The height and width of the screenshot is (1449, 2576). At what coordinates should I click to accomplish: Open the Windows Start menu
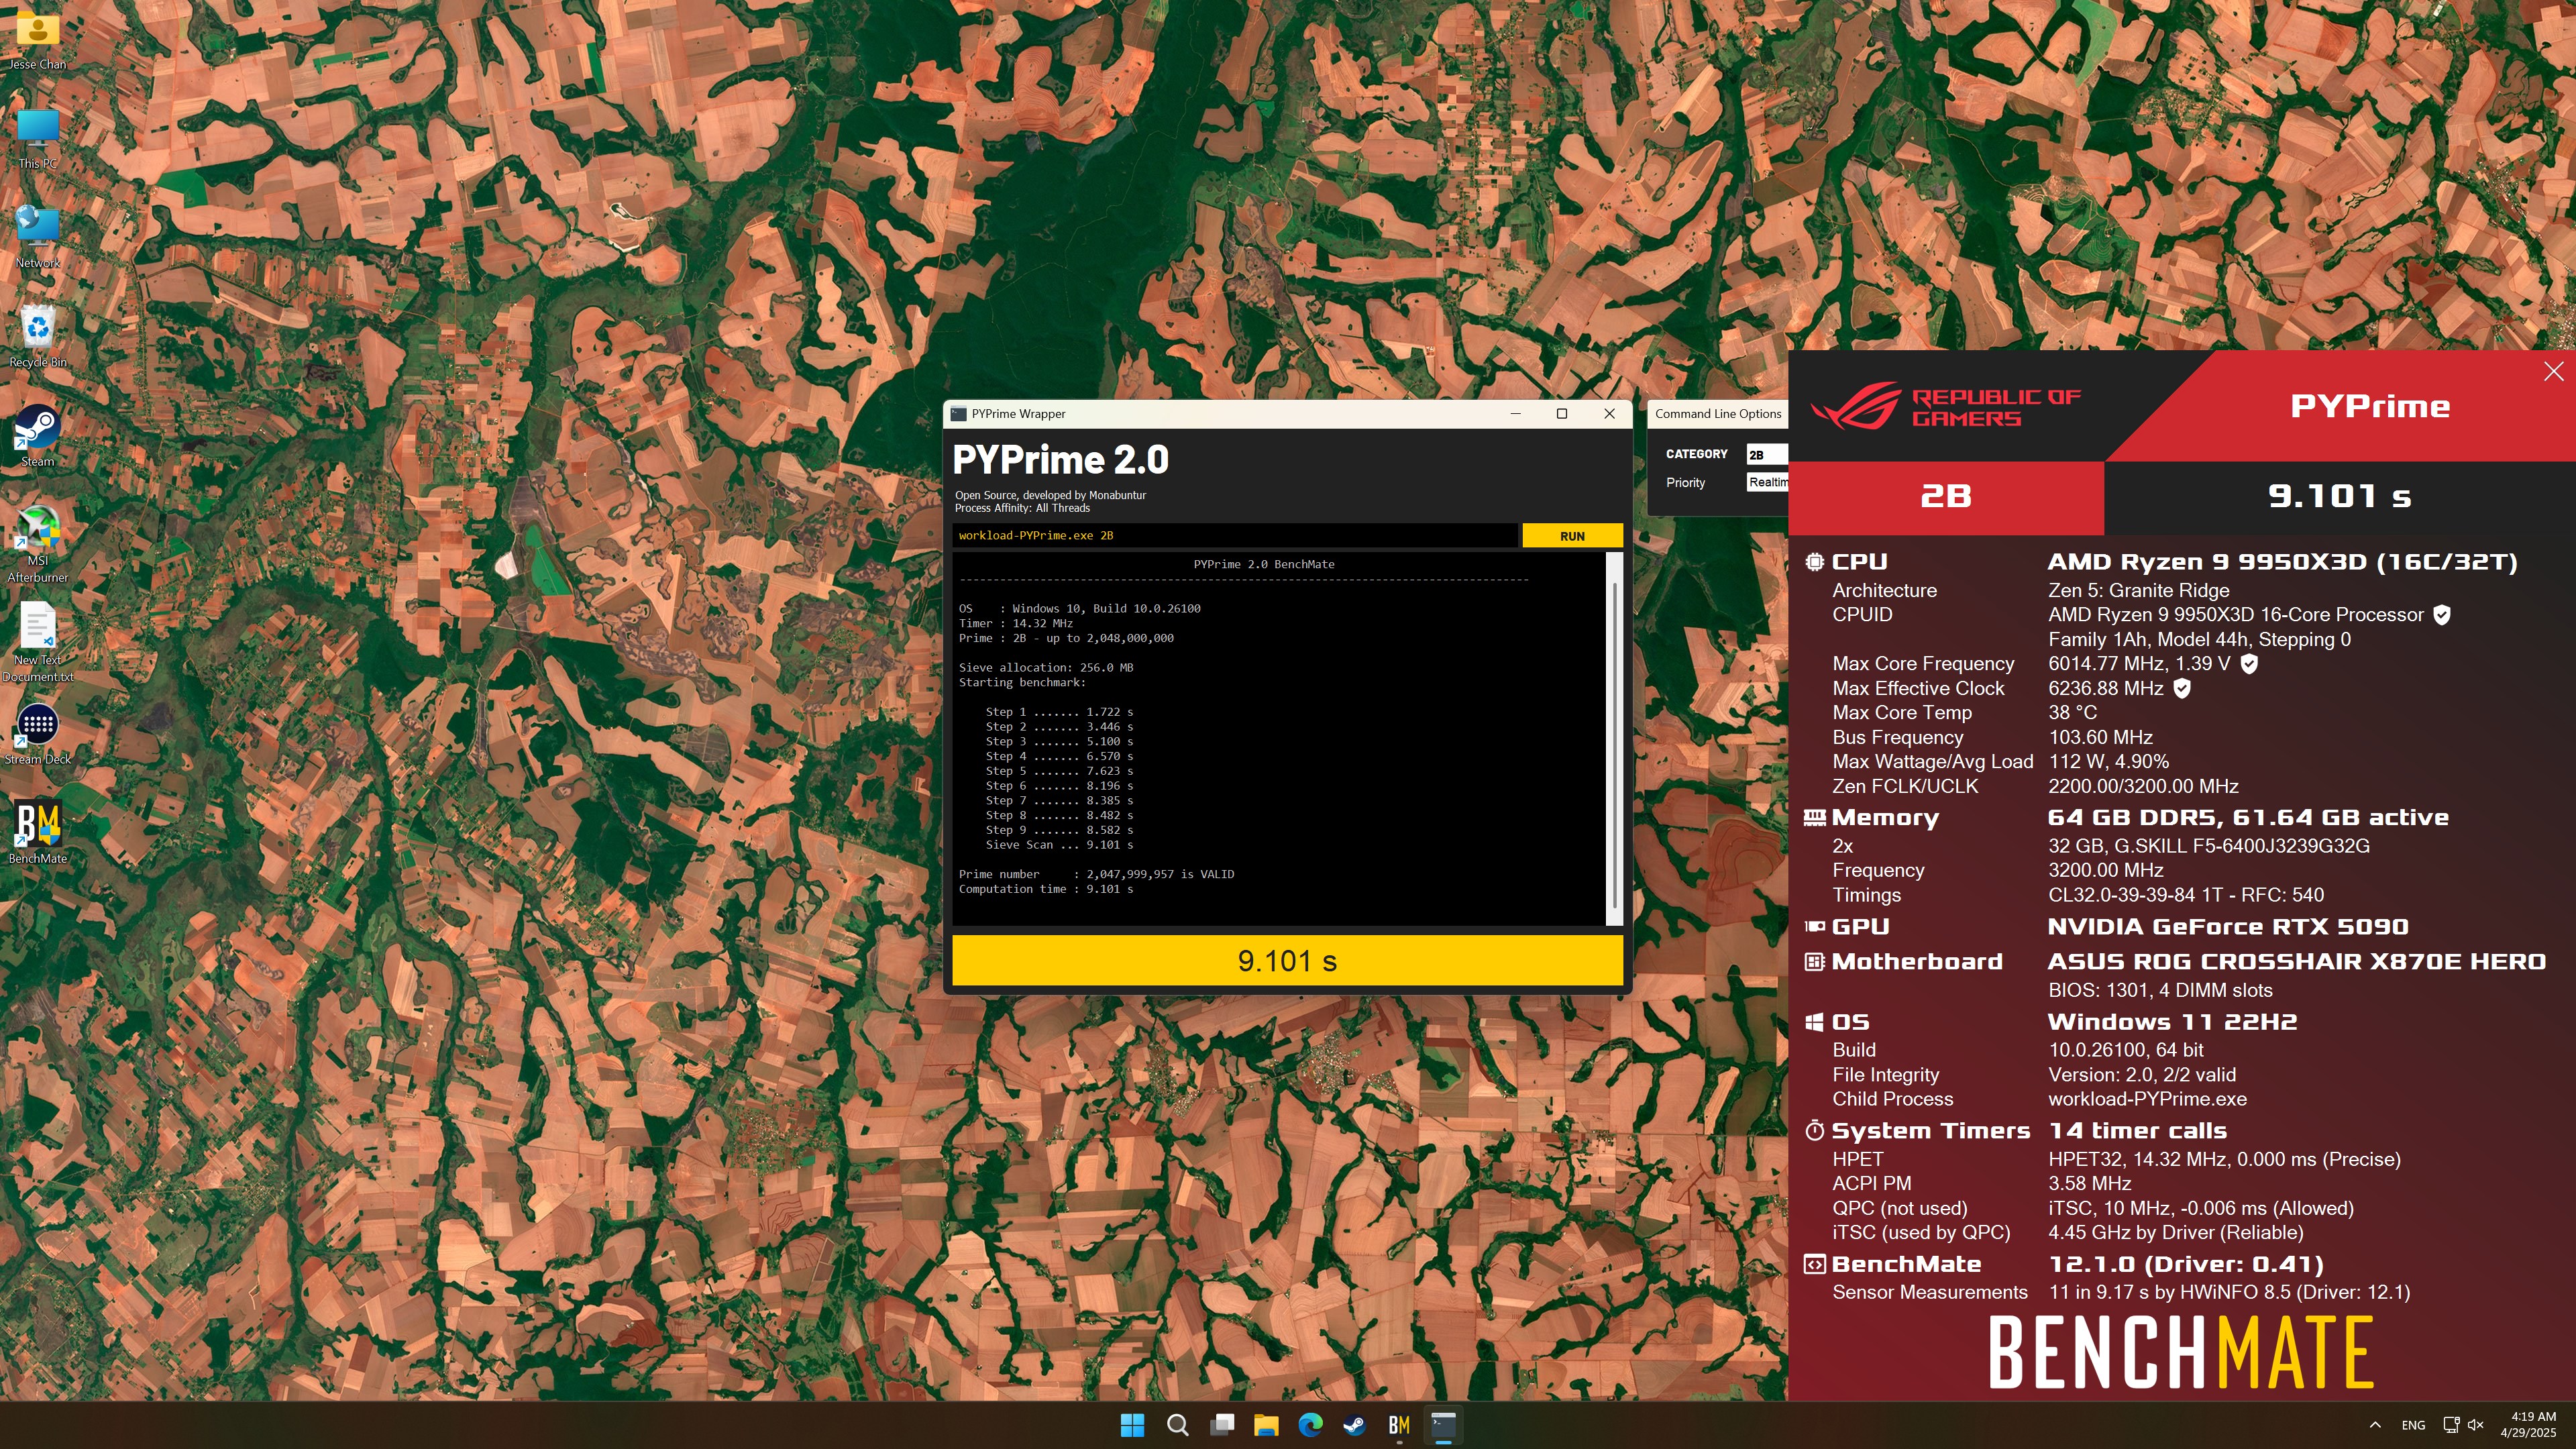click(x=1132, y=1425)
